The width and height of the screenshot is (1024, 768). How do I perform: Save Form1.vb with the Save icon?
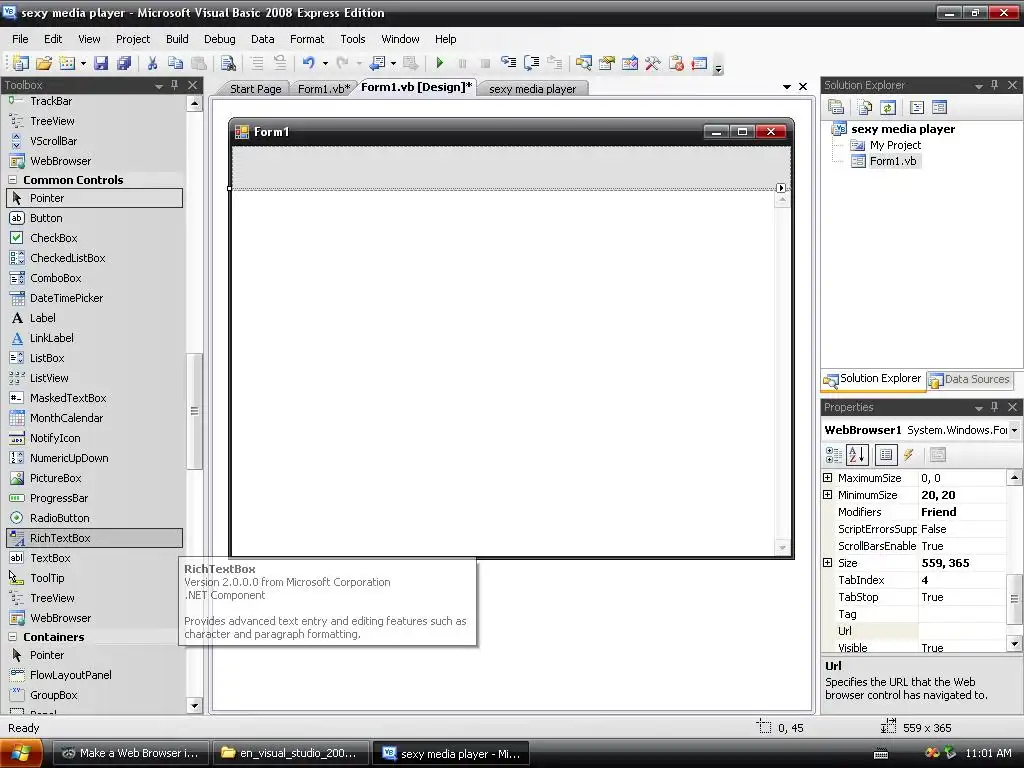tap(101, 63)
